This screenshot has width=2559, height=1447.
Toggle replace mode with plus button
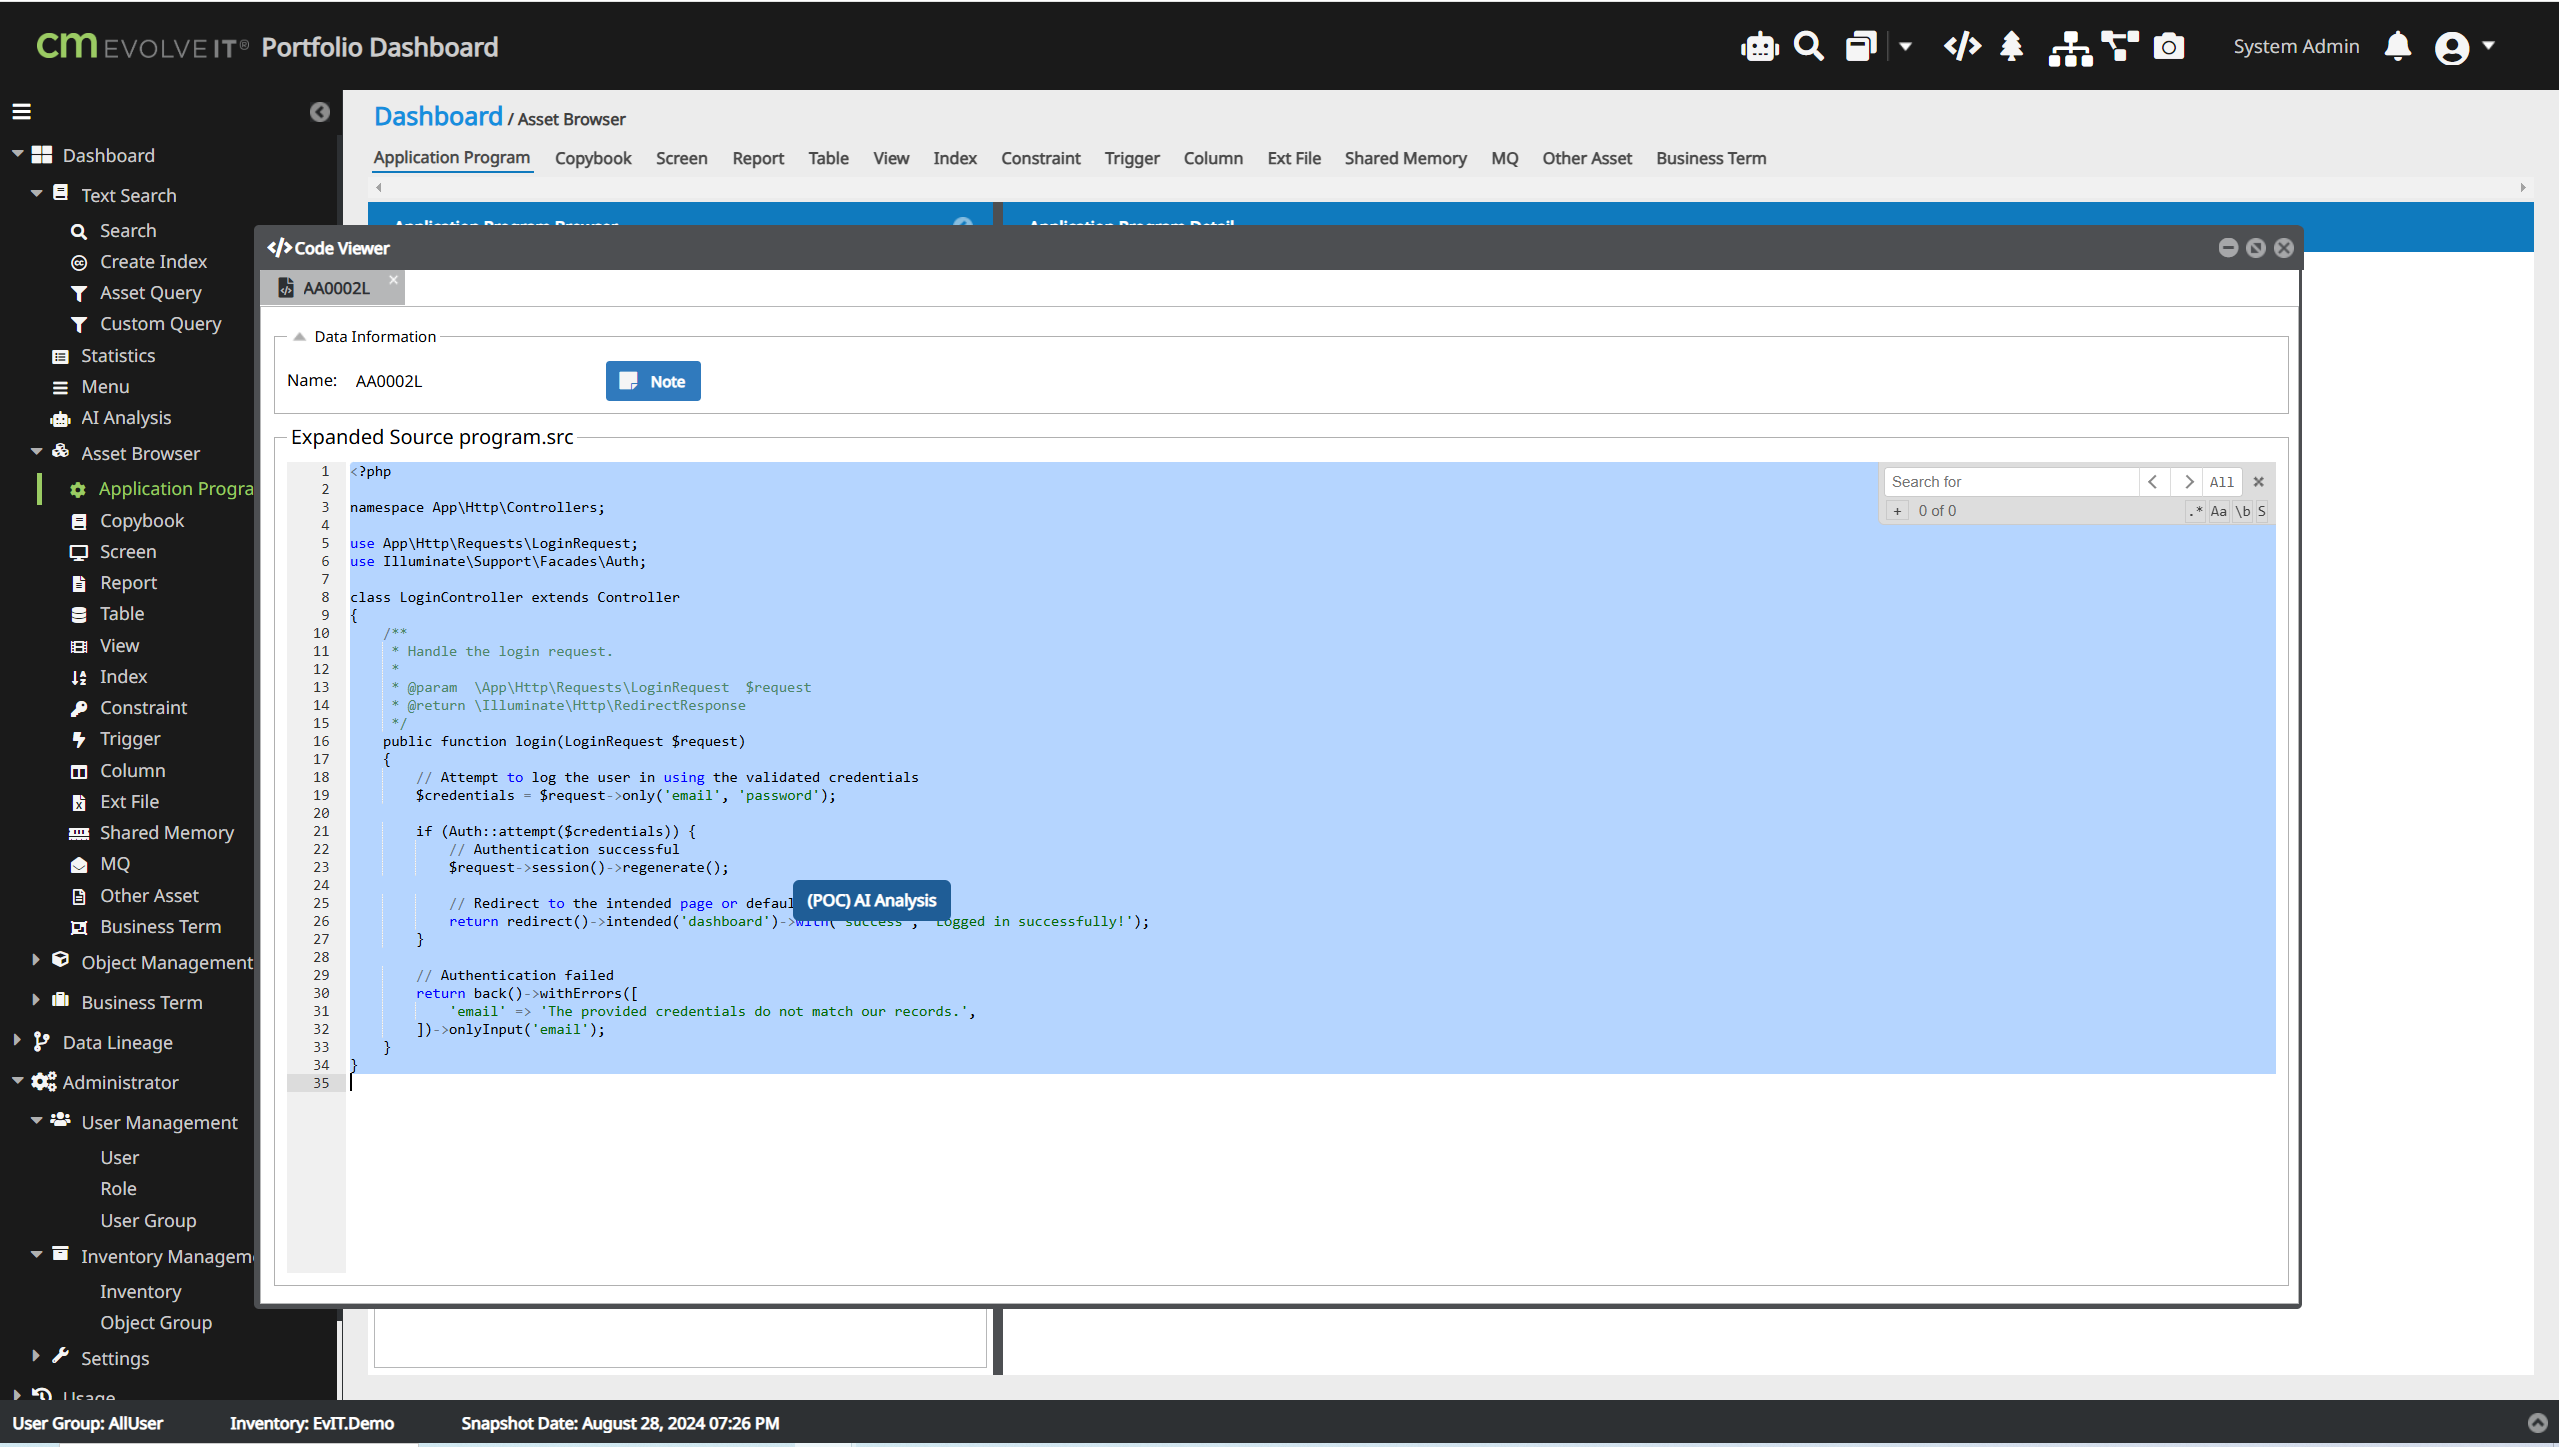coord(1897,511)
